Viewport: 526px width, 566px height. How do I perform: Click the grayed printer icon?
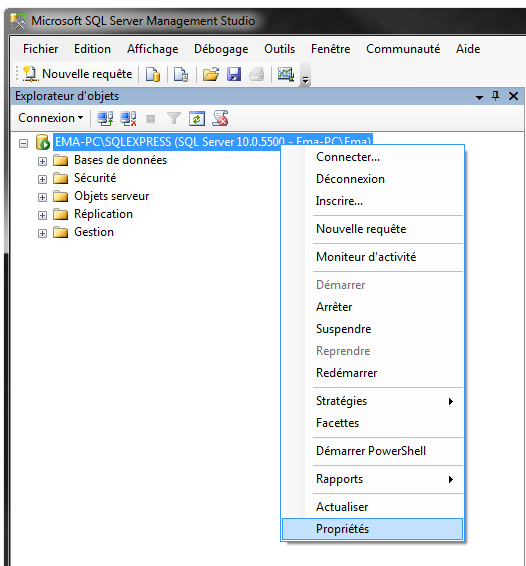click(257, 74)
